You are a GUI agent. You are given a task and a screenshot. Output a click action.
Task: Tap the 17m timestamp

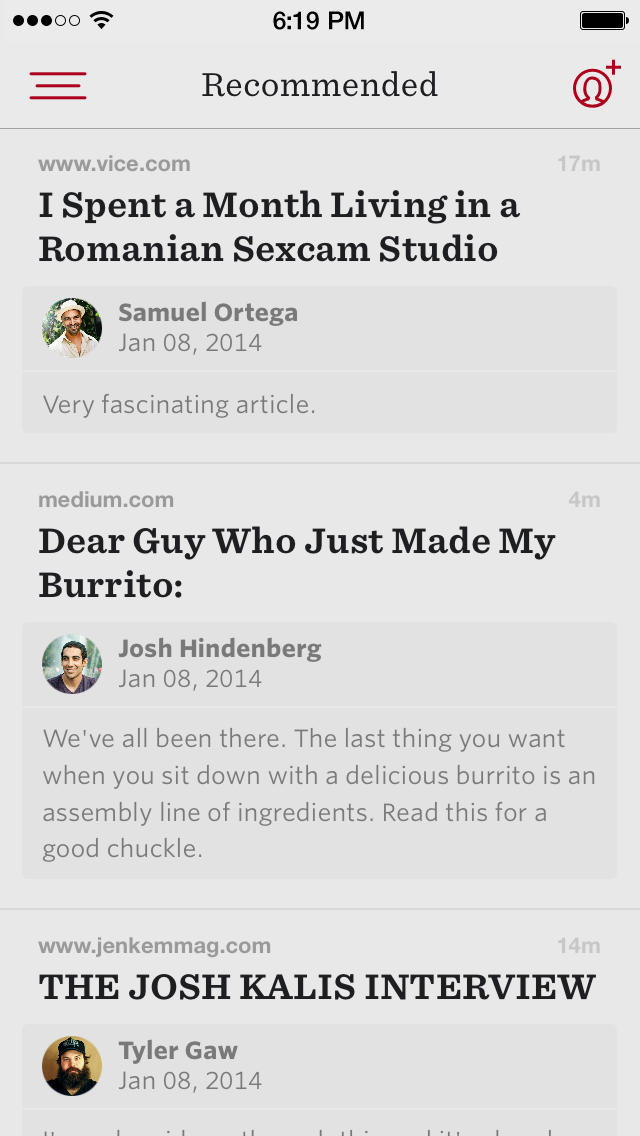[578, 164]
